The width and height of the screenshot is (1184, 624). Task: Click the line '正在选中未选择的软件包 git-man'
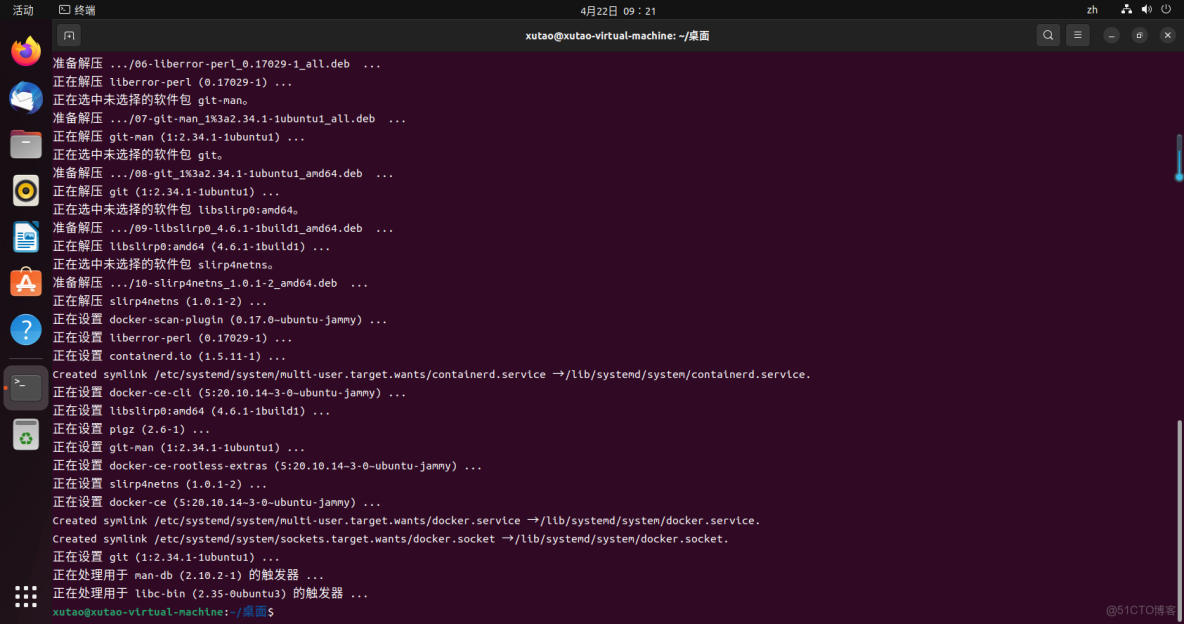click(150, 100)
